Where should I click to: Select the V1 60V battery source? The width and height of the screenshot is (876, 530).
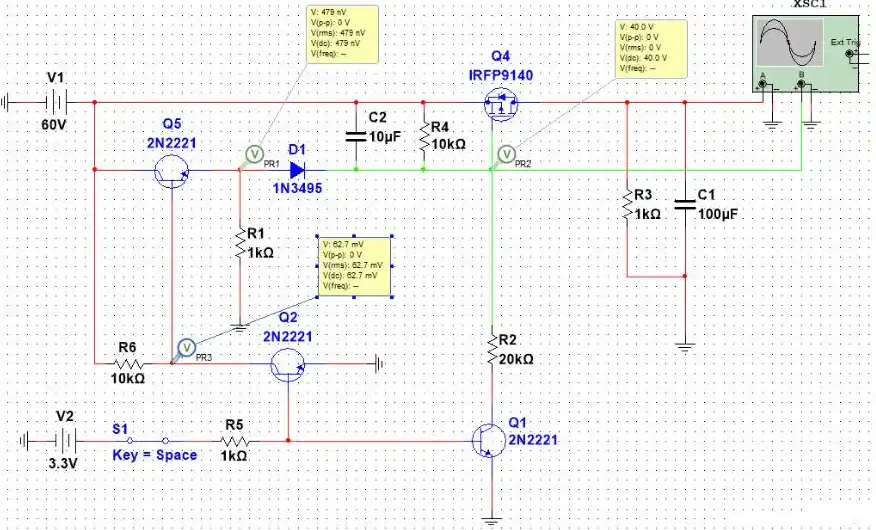pos(56,102)
